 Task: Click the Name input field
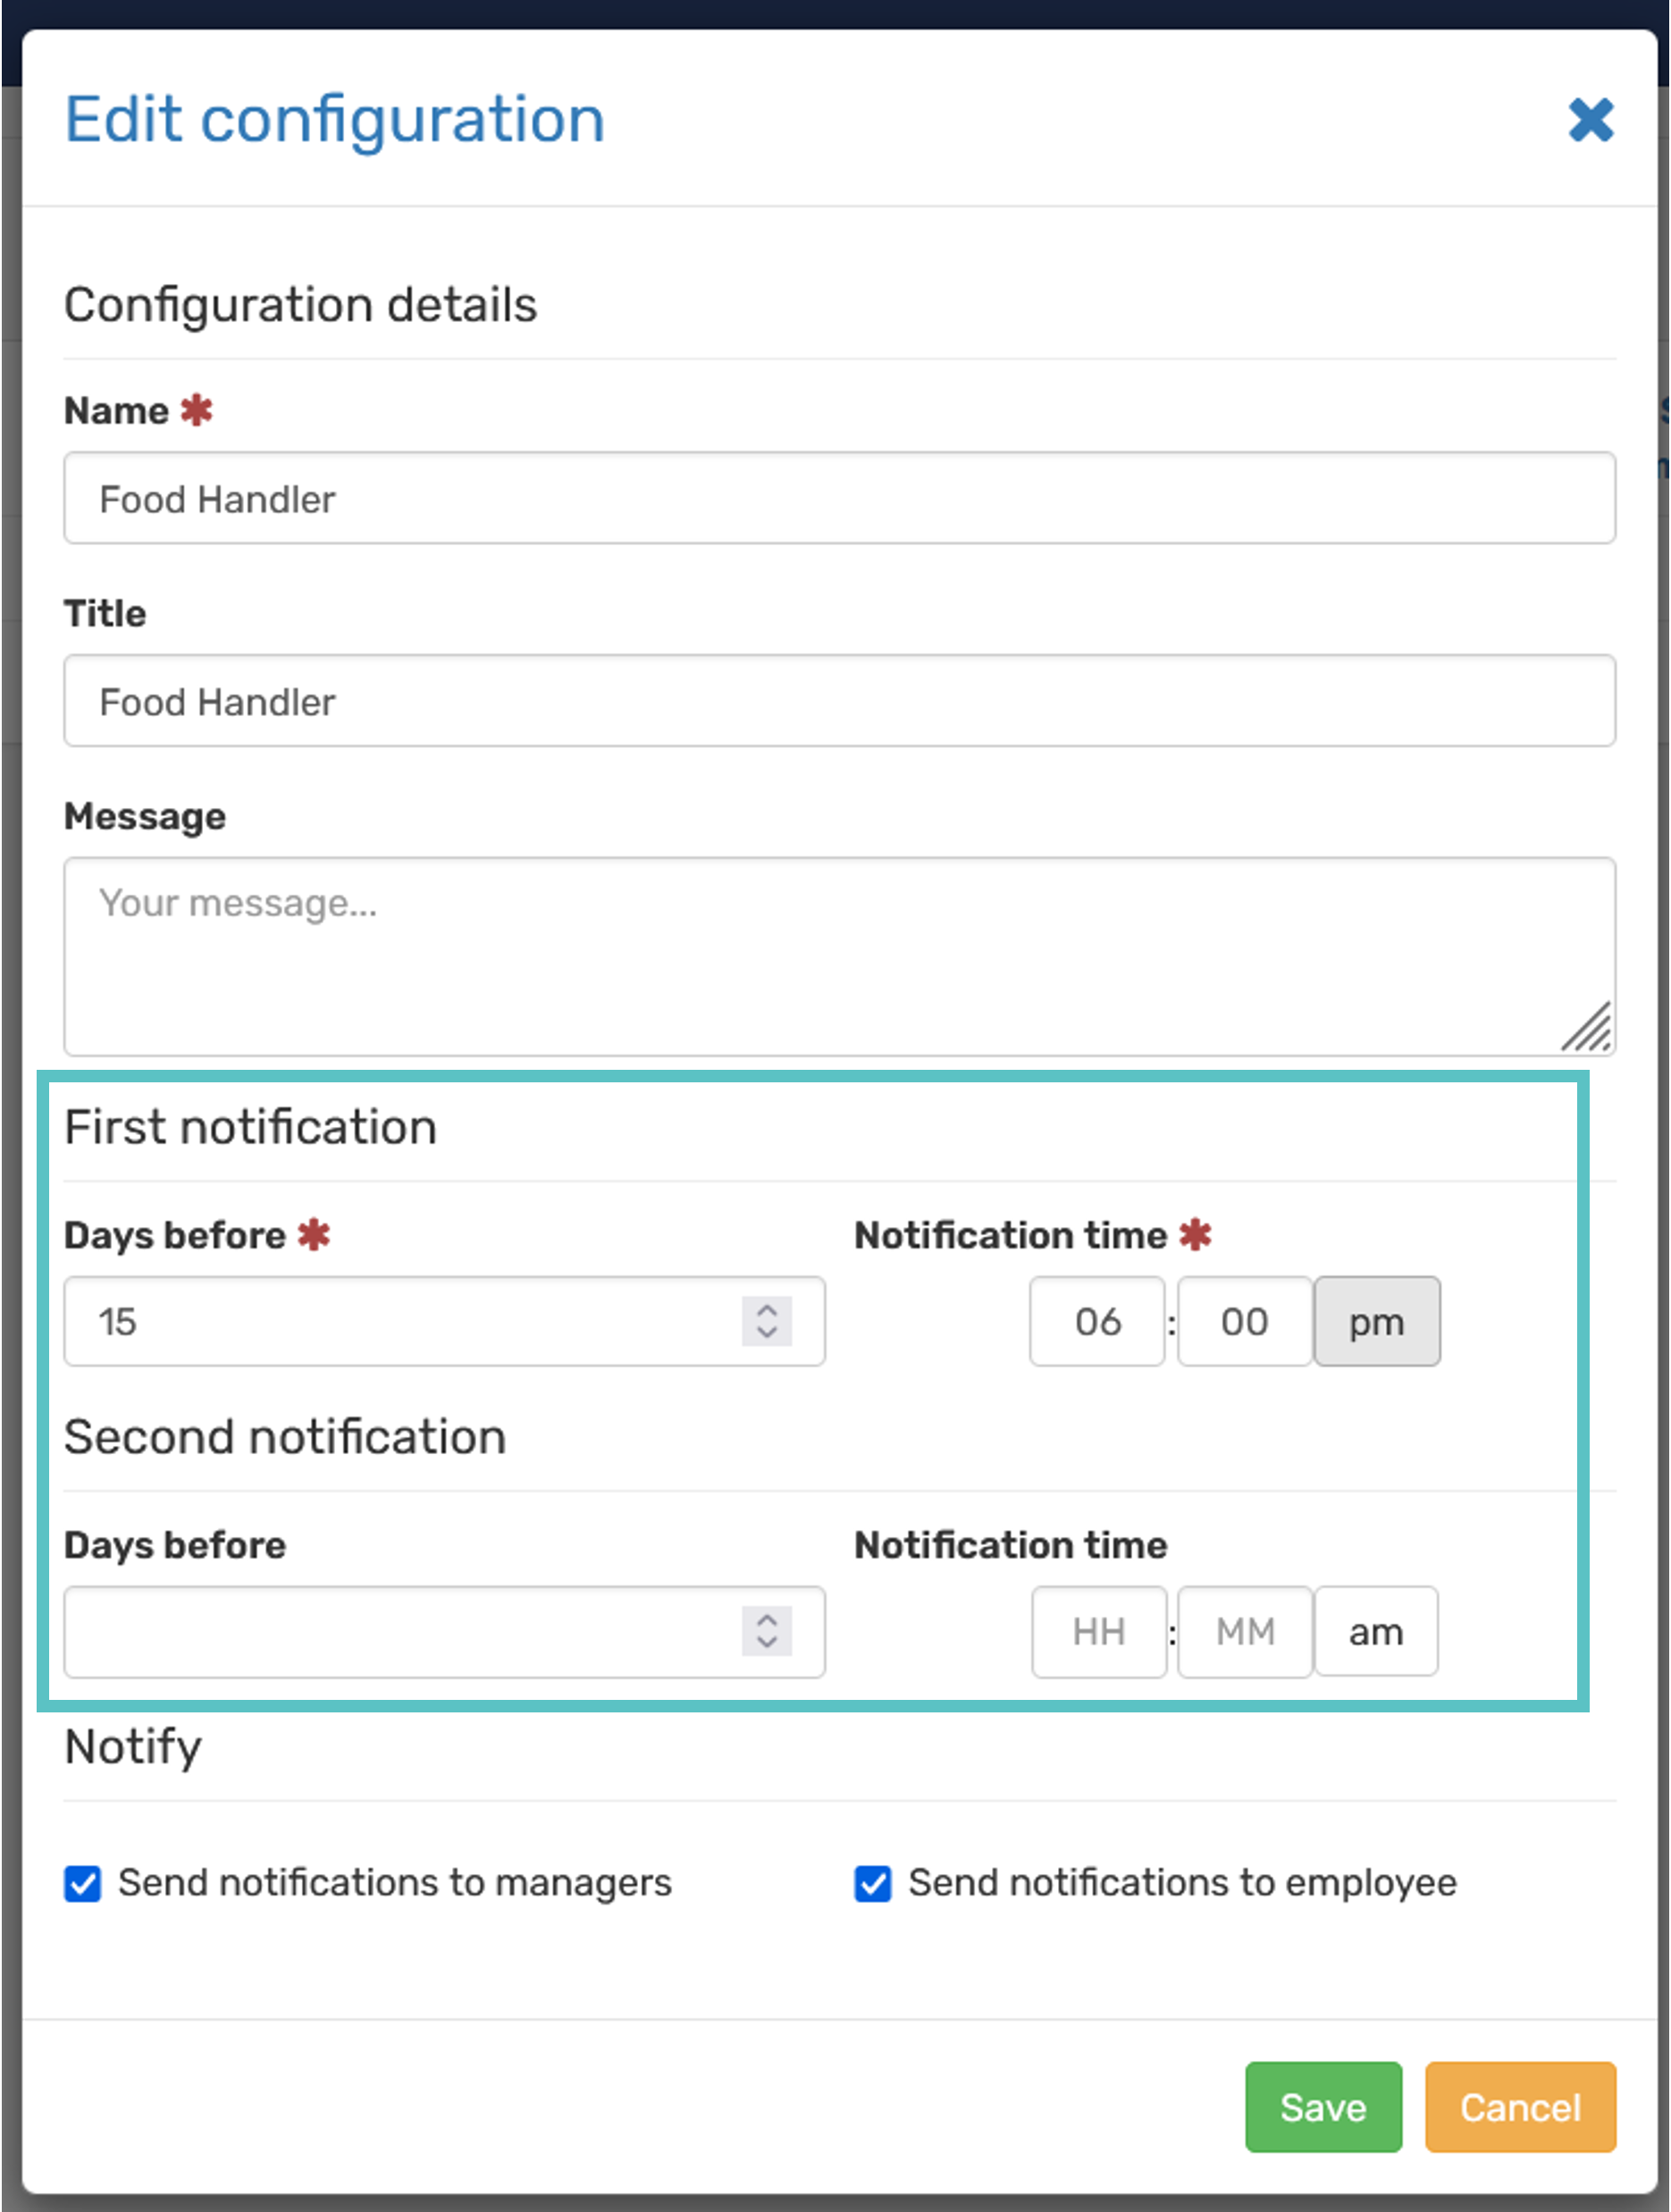click(838, 498)
